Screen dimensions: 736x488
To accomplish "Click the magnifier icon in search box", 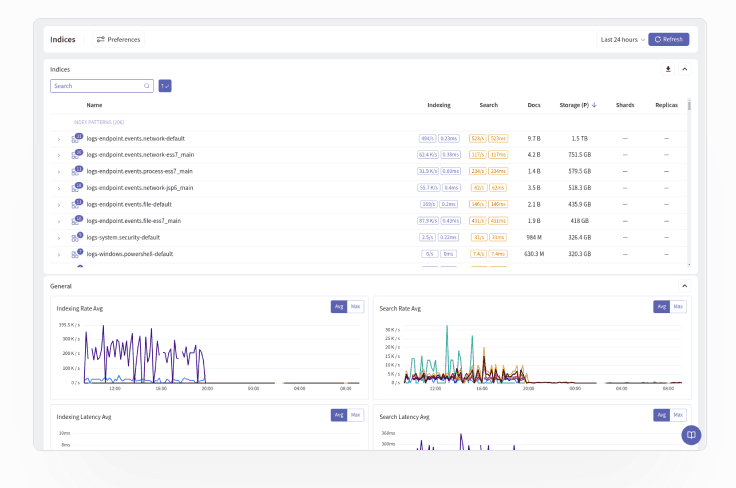I will pos(147,86).
